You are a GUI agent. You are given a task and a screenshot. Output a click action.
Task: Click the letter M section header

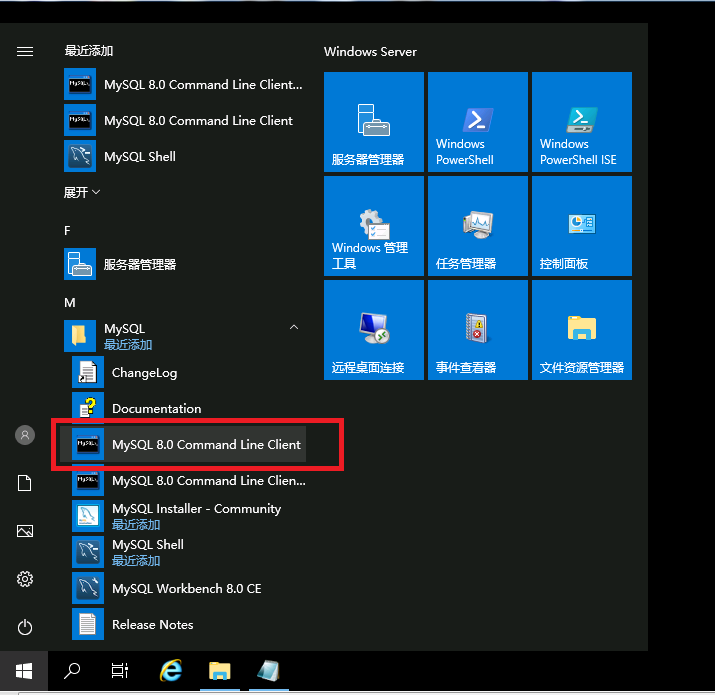tap(70, 303)
